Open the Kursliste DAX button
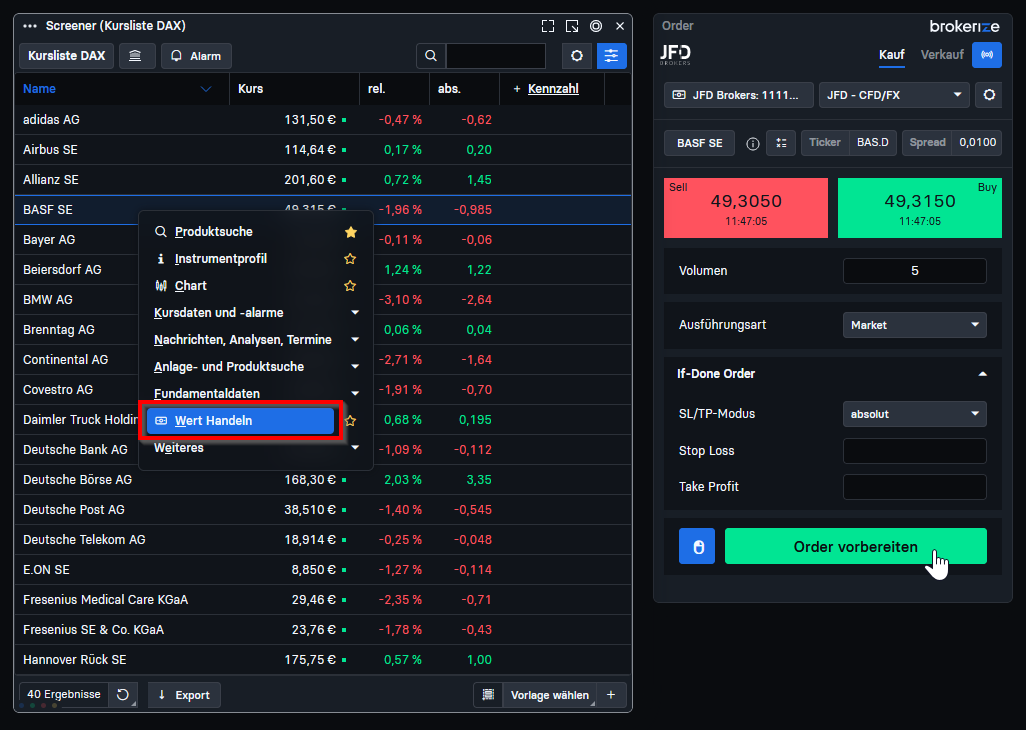Image resolution: width=1026 pixels, height=730 pixels. [67, 56]
